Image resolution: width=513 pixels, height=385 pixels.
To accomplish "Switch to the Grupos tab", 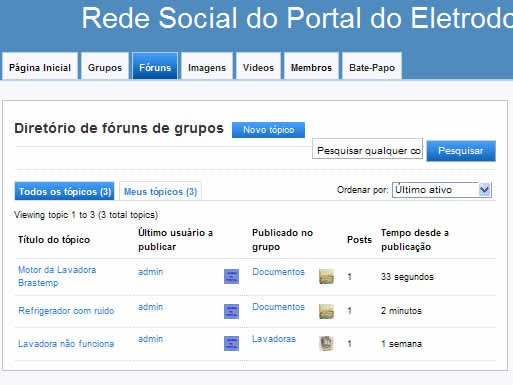I will pyautogui.click(x=105, y=66).
